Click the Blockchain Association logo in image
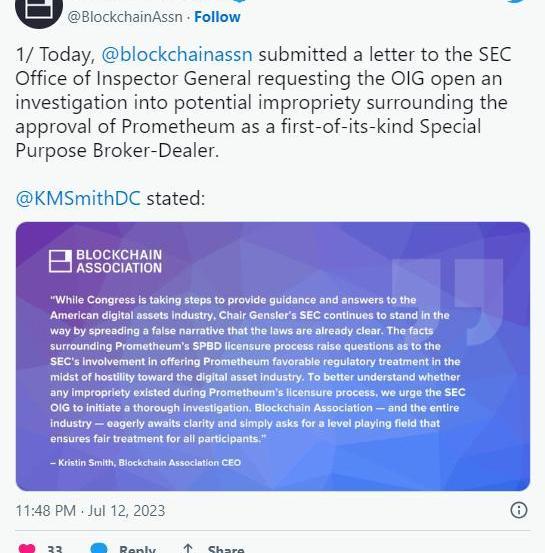This screenshot has width=545, height=553. (105, 261)
